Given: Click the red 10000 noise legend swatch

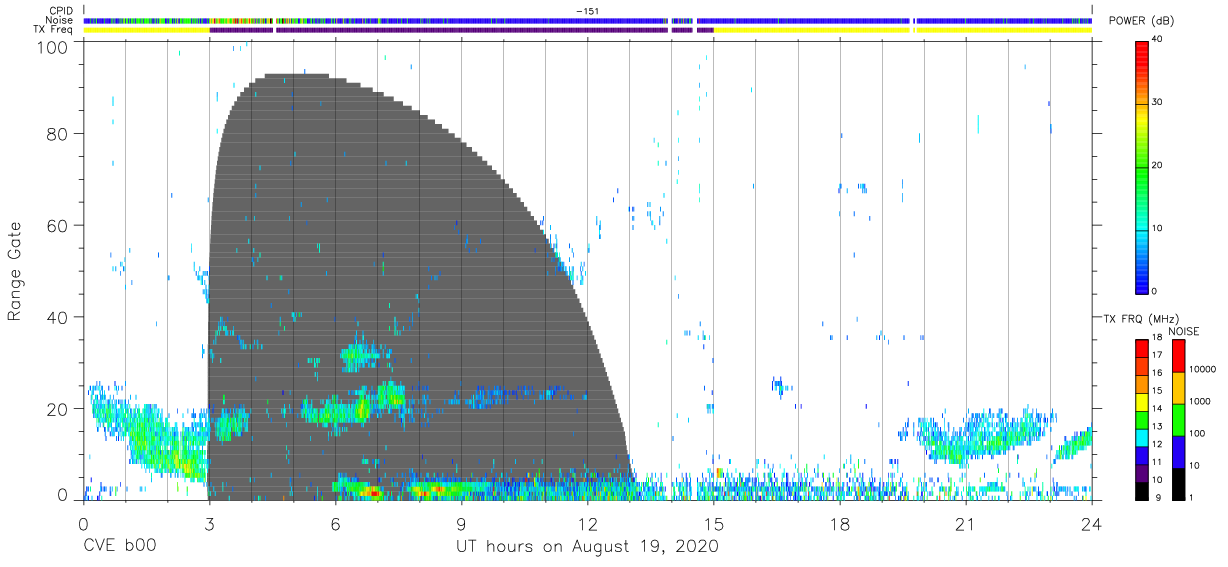Looking at the screenshot, I should [1177, 356].
